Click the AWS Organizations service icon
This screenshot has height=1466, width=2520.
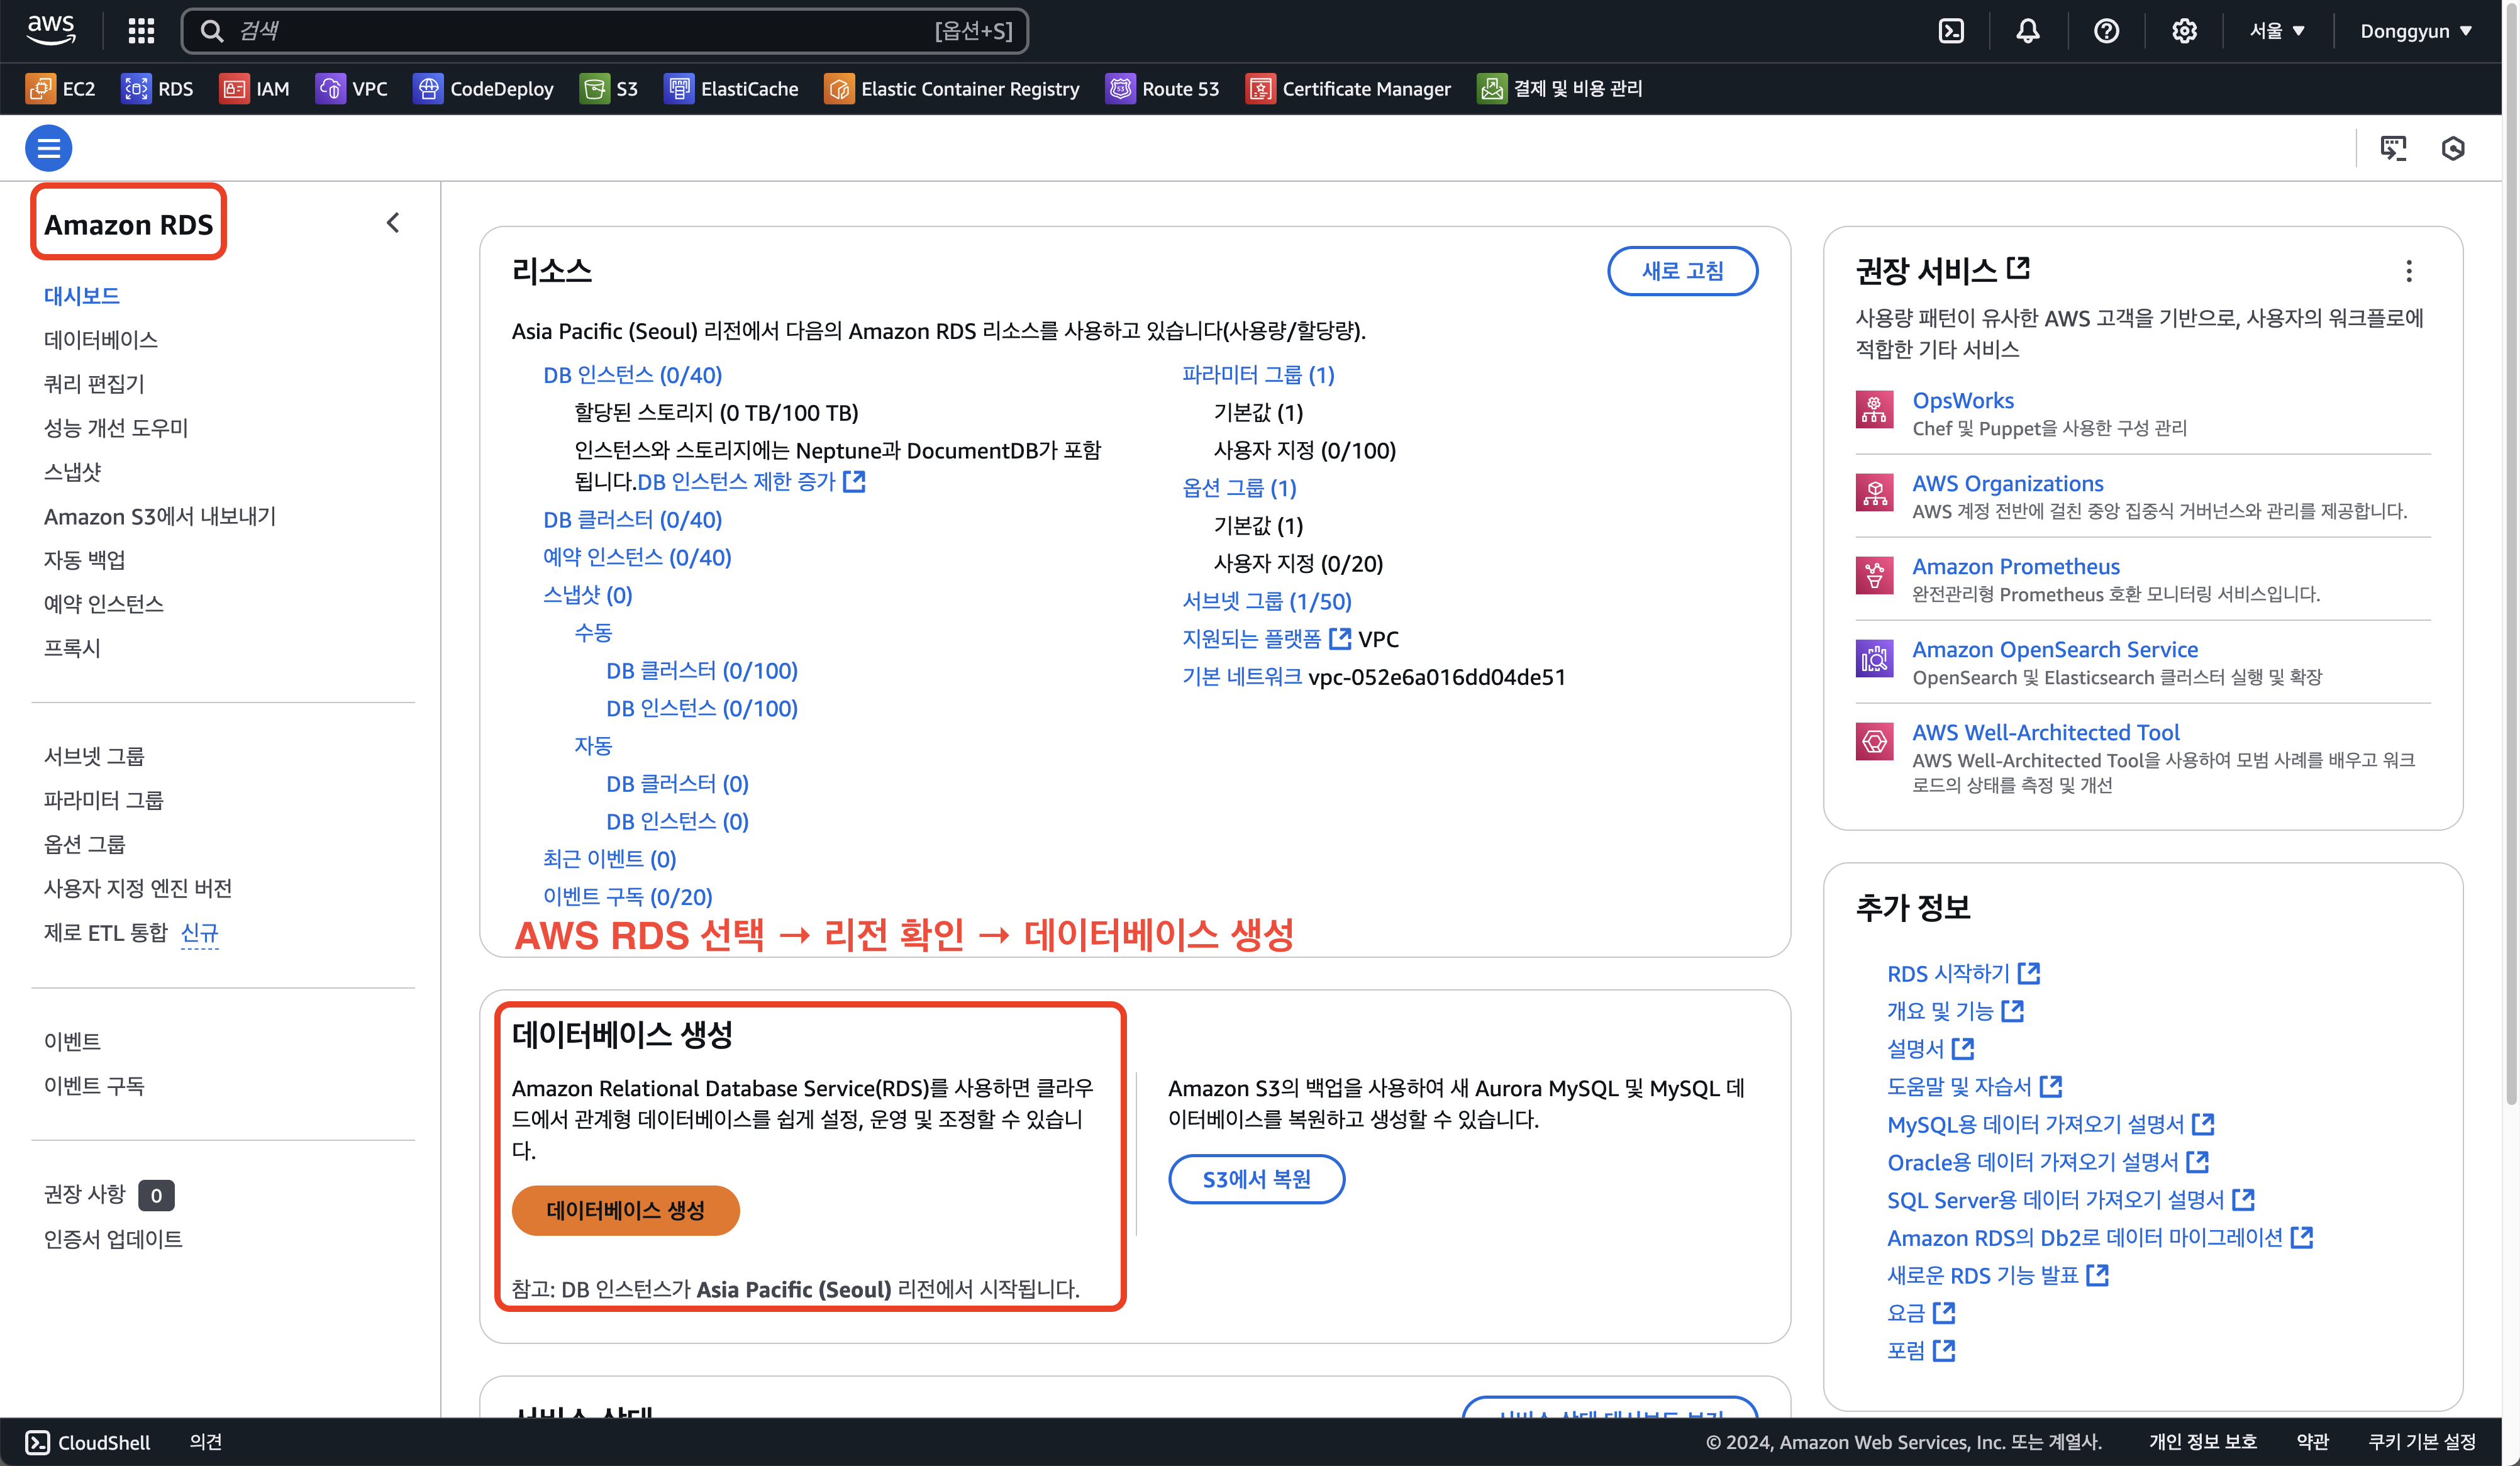coord(1874,492)
